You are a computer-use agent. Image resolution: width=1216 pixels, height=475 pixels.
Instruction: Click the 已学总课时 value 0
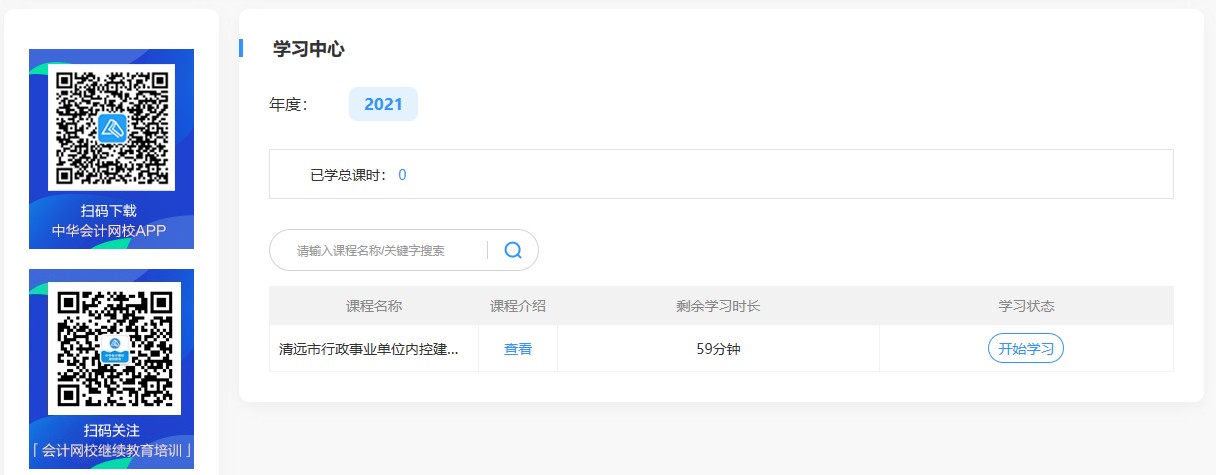[402, 175]
